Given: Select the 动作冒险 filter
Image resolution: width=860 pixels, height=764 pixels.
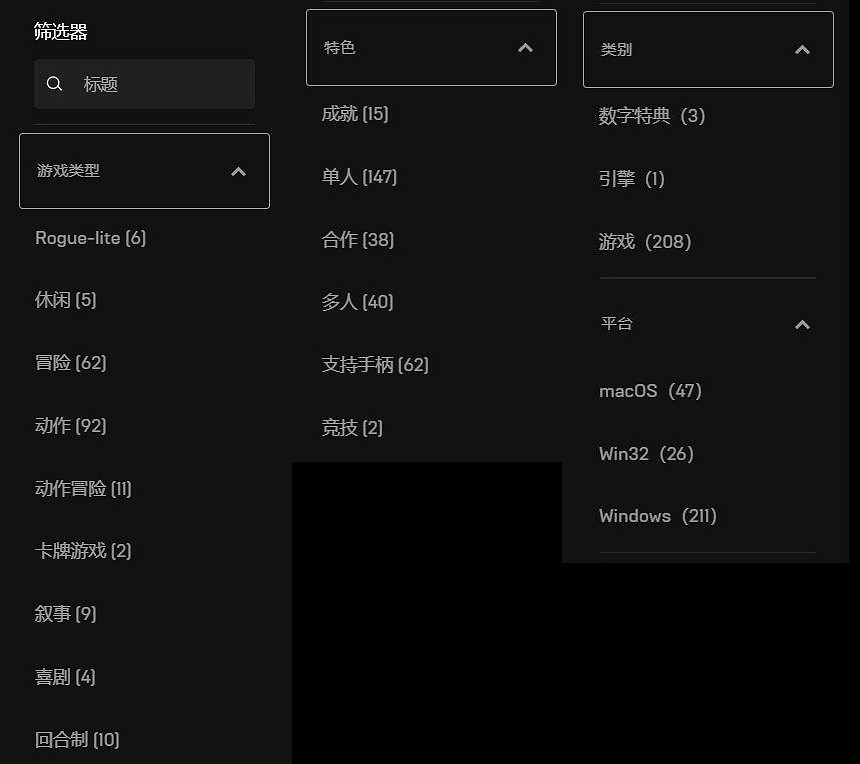Looking at the screenshot, I should click(x=83, y=488).
